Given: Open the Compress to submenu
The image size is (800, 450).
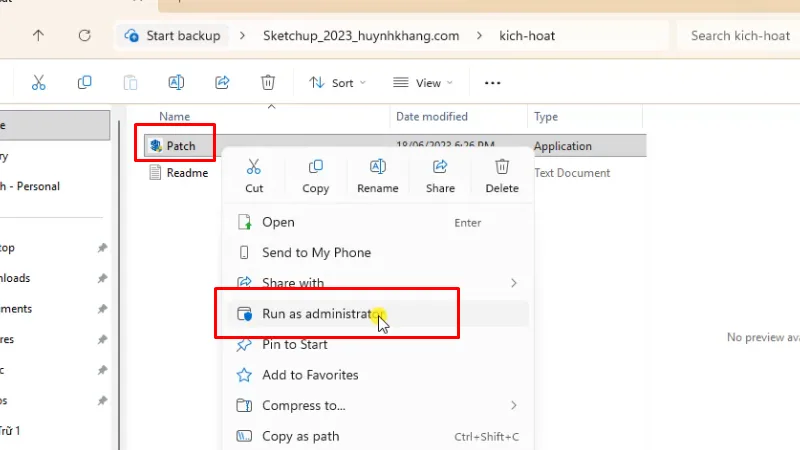Looking at the screenshot, I should point(378,406).
